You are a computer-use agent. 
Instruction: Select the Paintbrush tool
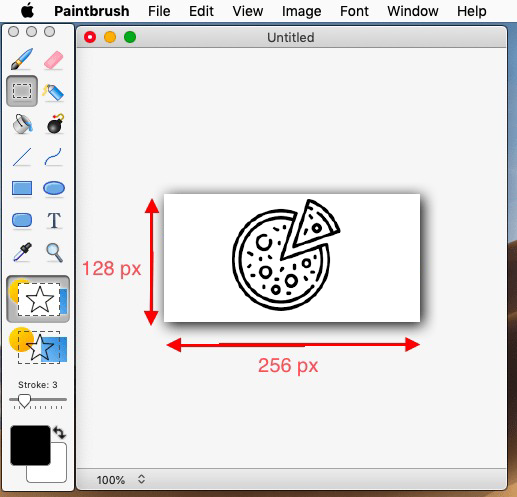22,59
